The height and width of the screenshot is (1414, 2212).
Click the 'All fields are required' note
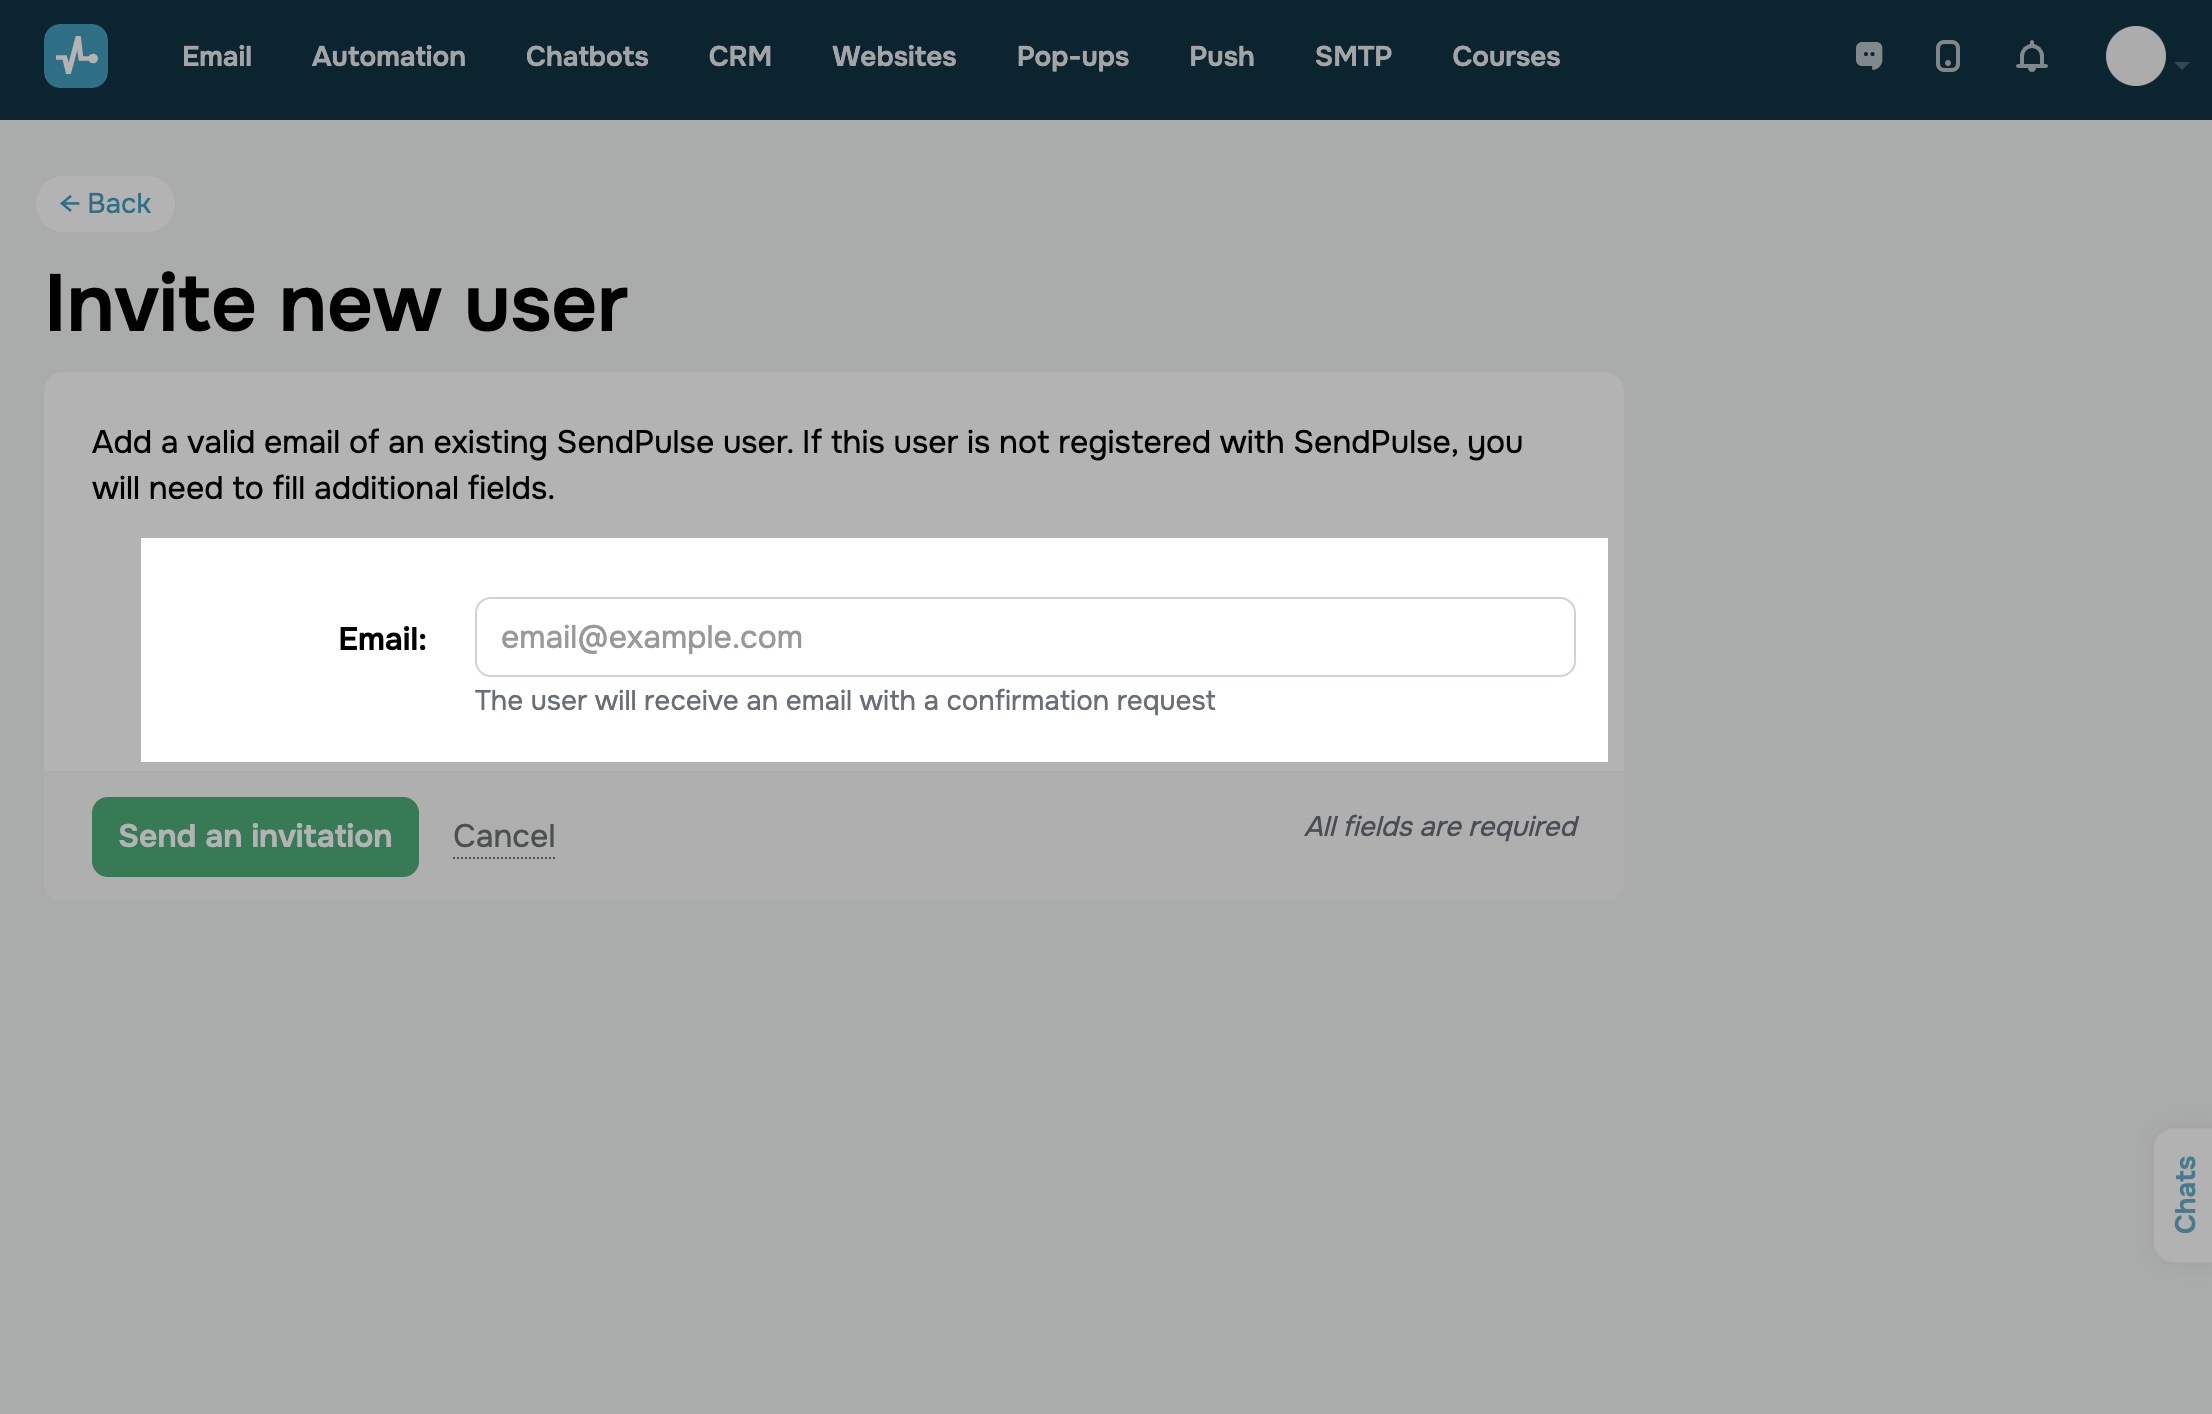[x=1440, y=826]
